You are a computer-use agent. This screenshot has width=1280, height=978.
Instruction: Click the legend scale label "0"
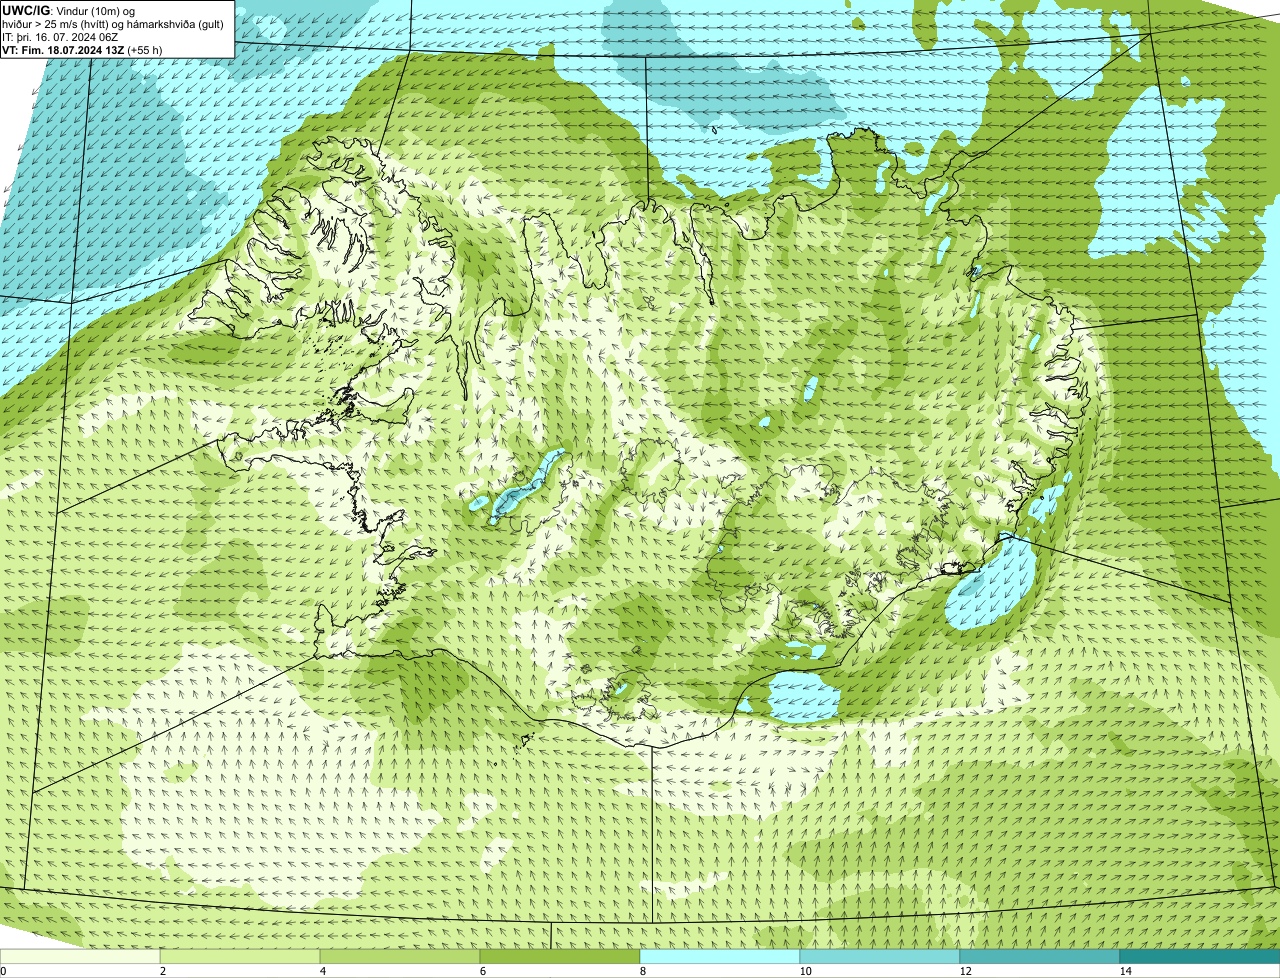click(x=3, y=971)
